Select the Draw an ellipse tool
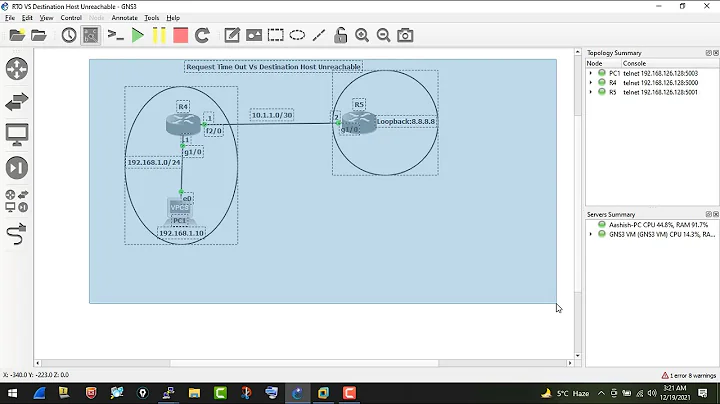 297,35
